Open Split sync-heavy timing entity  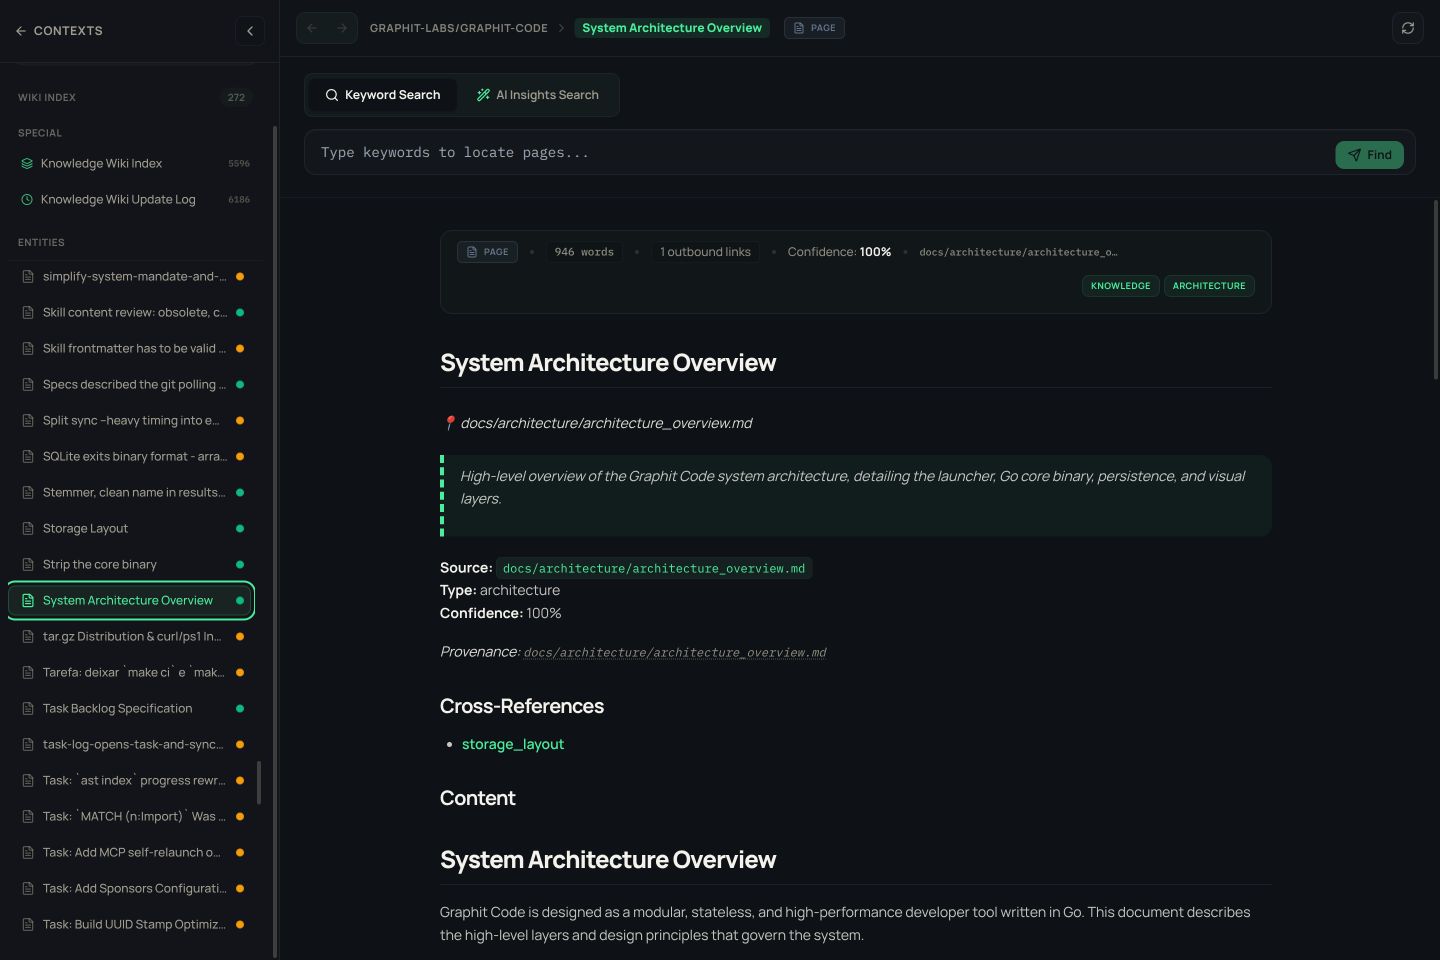click(x=132, y=420)
